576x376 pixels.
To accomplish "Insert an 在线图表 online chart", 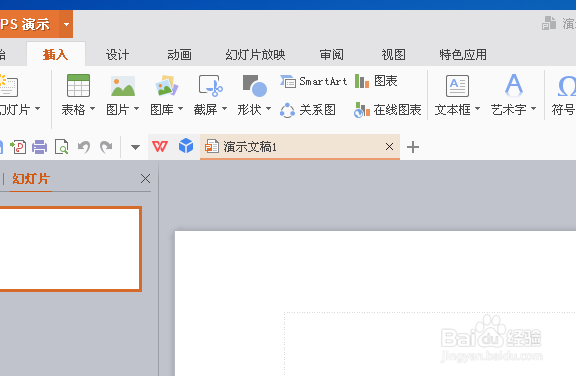I will click(388, 109).
